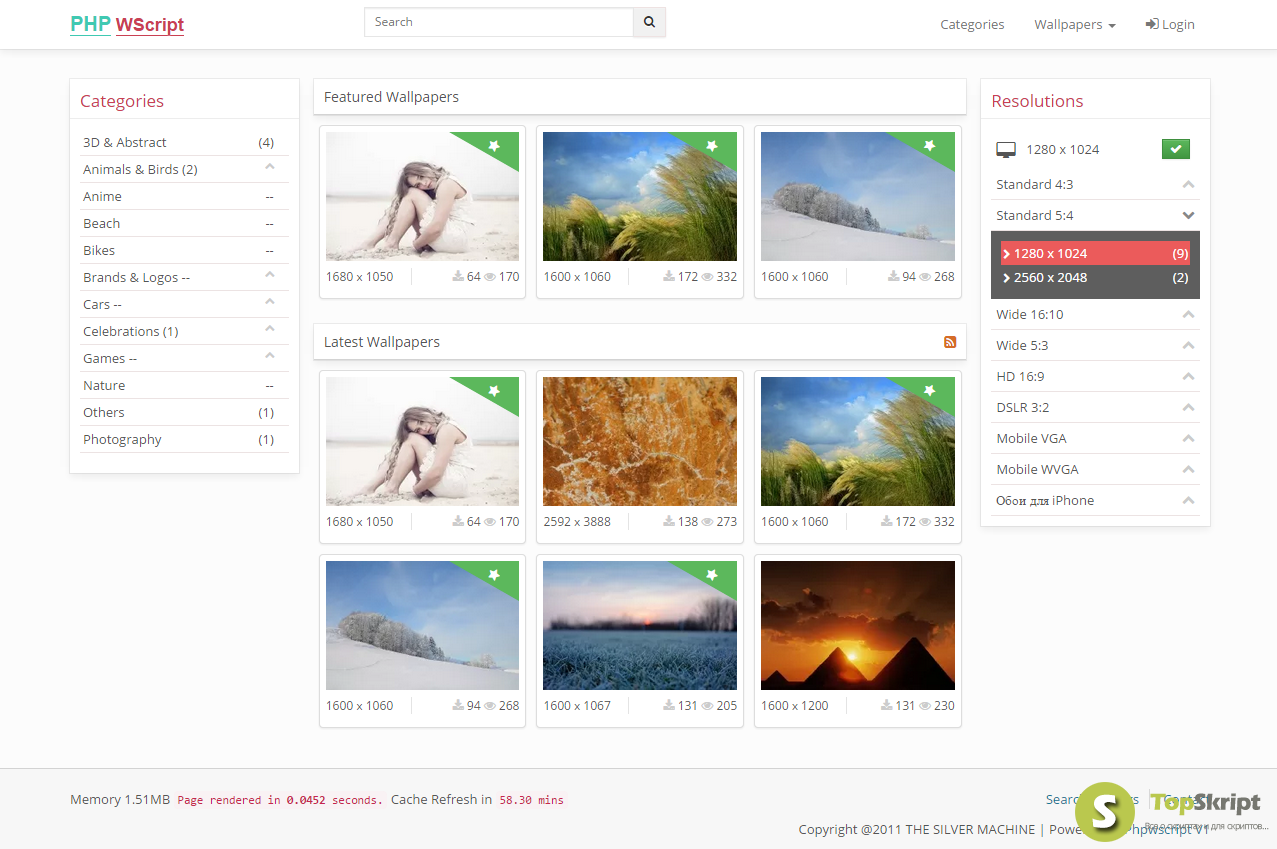Click the 2592 x 3888 resolution text
This screenshot has height=849, width=1277.
click(x=577, y=521)
